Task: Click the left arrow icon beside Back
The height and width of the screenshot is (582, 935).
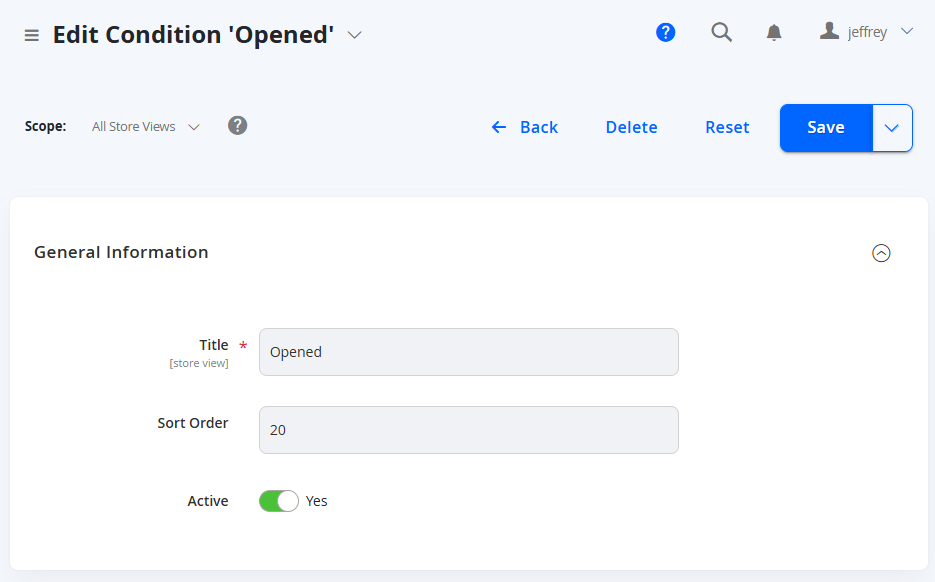Action: 499,127
